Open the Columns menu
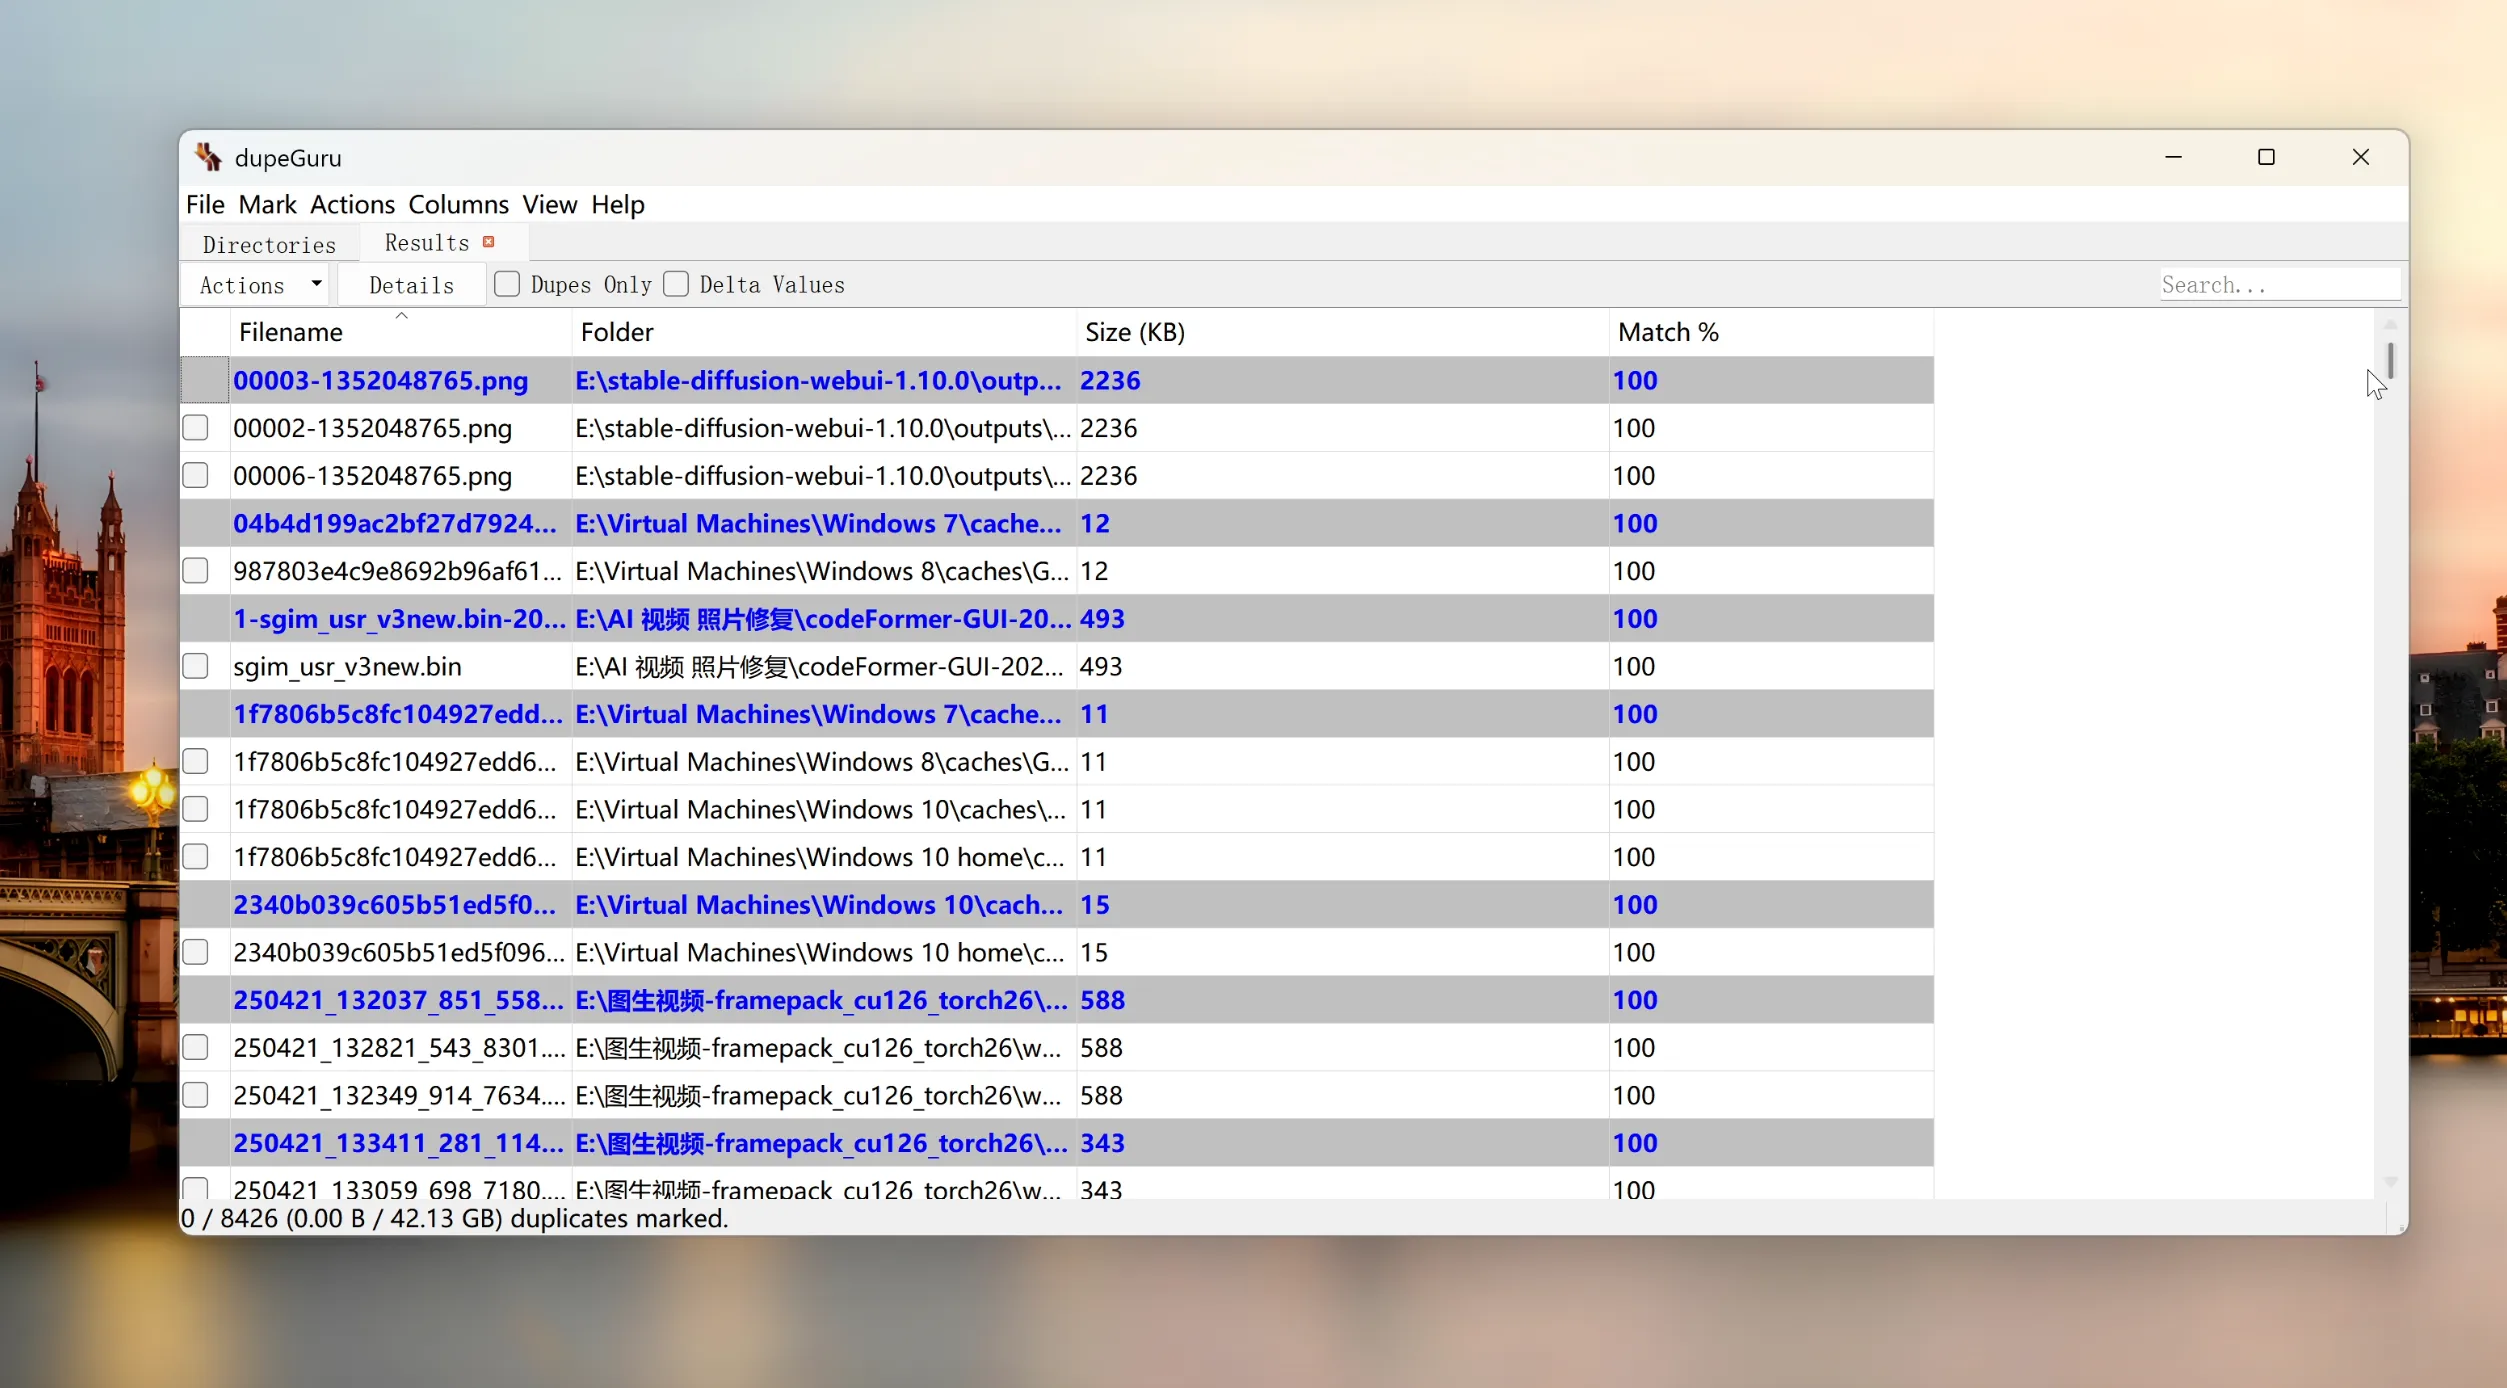The width and height of the screenshot is (2507, 1388). click(x=458, y=204)
